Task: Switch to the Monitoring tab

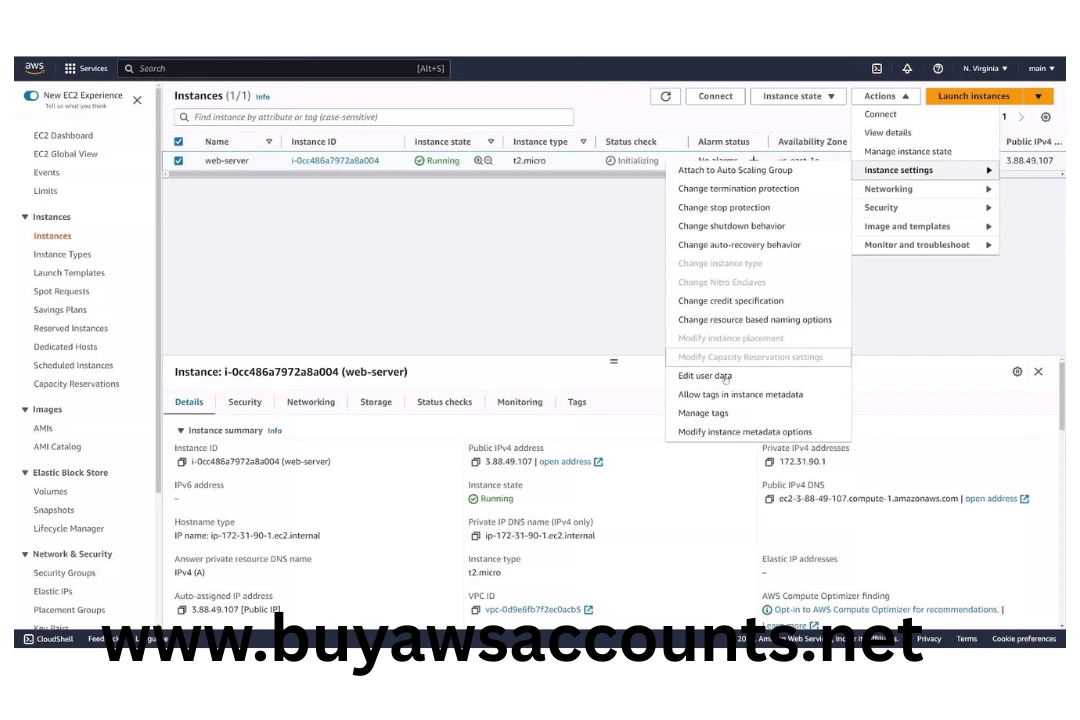Action: pyautogui.click(x=520, y=402)
